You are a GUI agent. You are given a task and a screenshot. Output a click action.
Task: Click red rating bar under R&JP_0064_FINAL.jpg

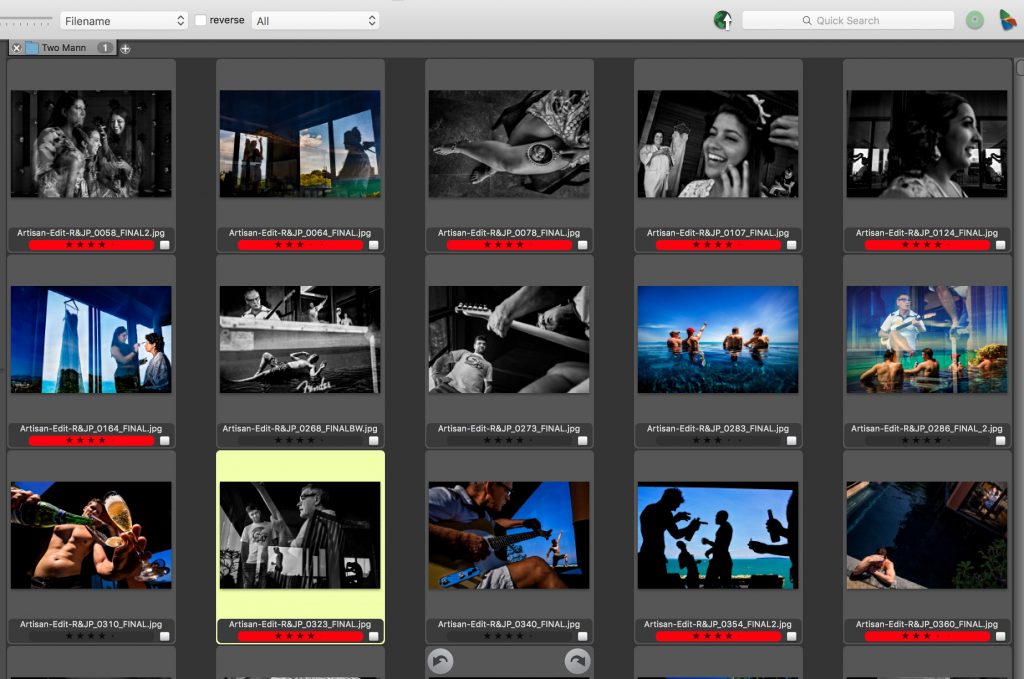[300, 245]
